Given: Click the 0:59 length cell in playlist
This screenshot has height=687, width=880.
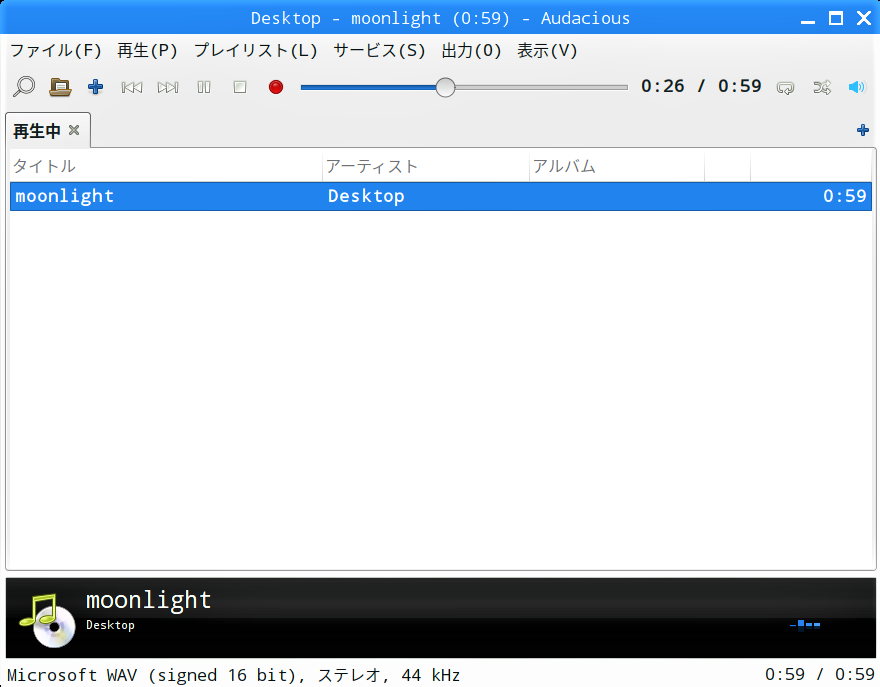Looking at the screenshot, I should tap(845, 196).
